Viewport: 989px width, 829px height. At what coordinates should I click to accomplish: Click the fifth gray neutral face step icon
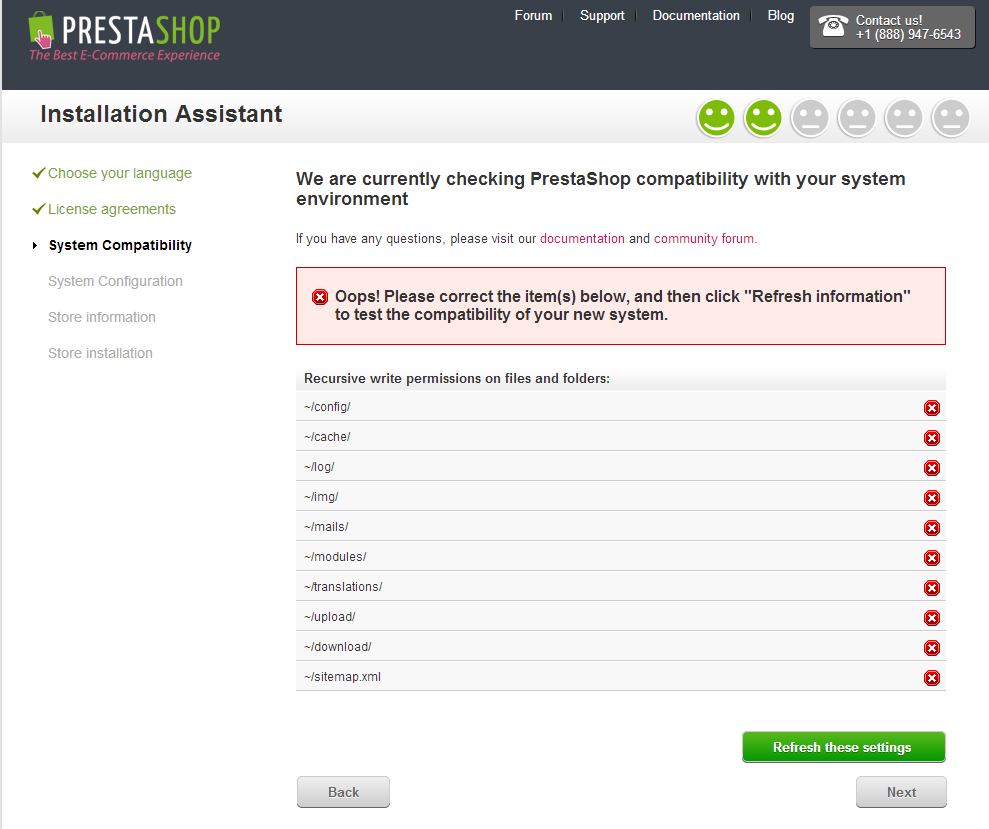point(904,118)
